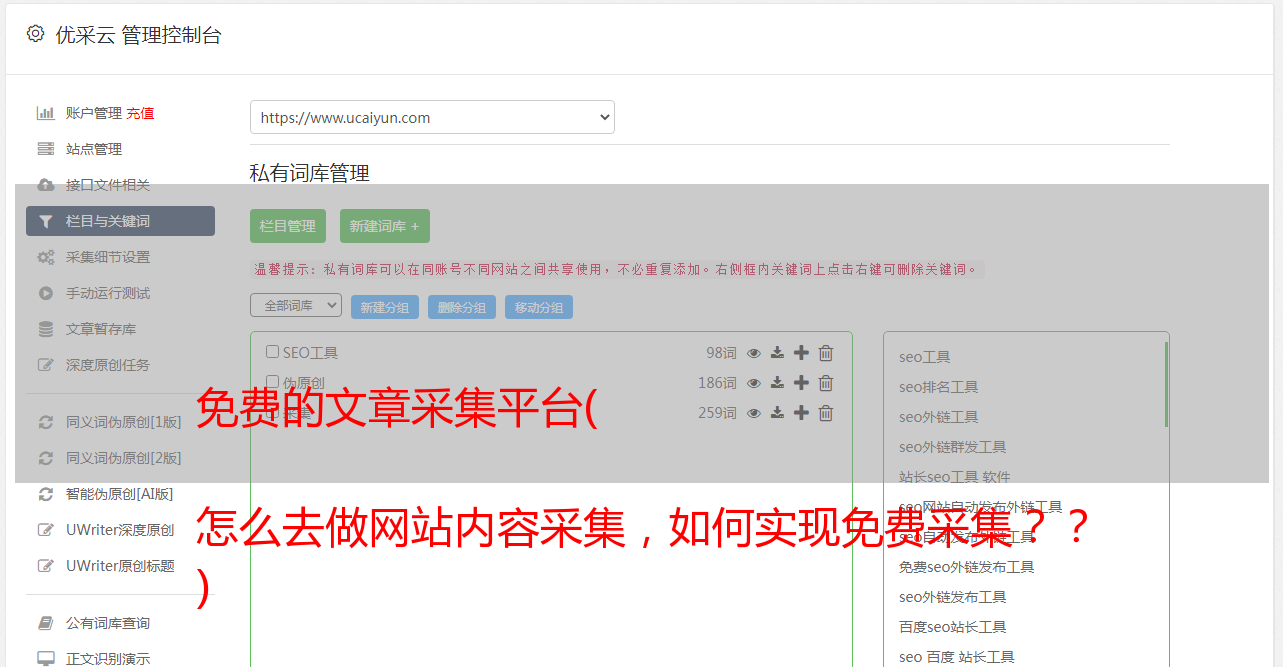Click the play circle icon for 手动运行测试
Image resolution: width=1283 pixels, height=667 pixels.
(x=46, y=293)
